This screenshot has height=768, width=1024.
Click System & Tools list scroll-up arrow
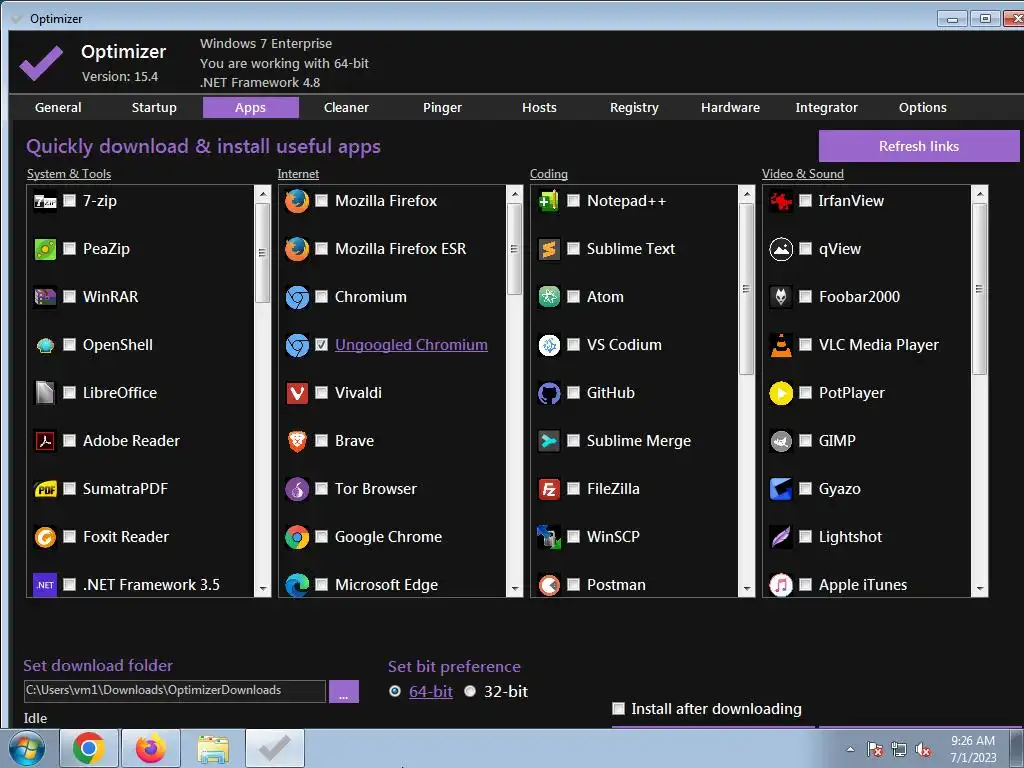click(263, 194)
